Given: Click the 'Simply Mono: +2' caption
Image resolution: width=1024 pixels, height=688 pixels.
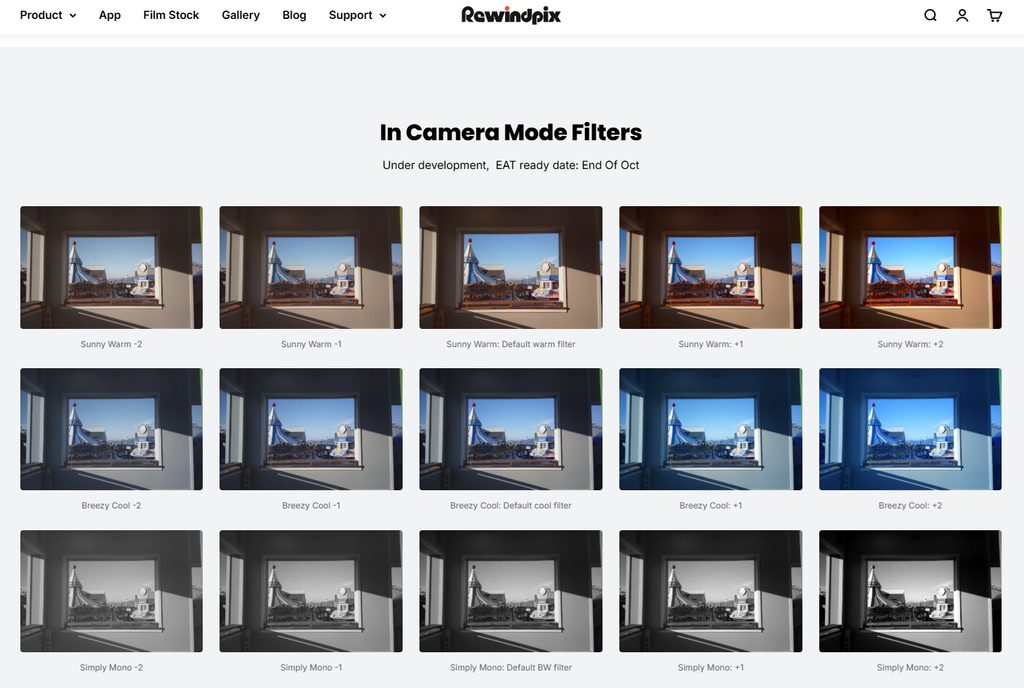Looking at the screenshot, I should (x=910, y=667).
